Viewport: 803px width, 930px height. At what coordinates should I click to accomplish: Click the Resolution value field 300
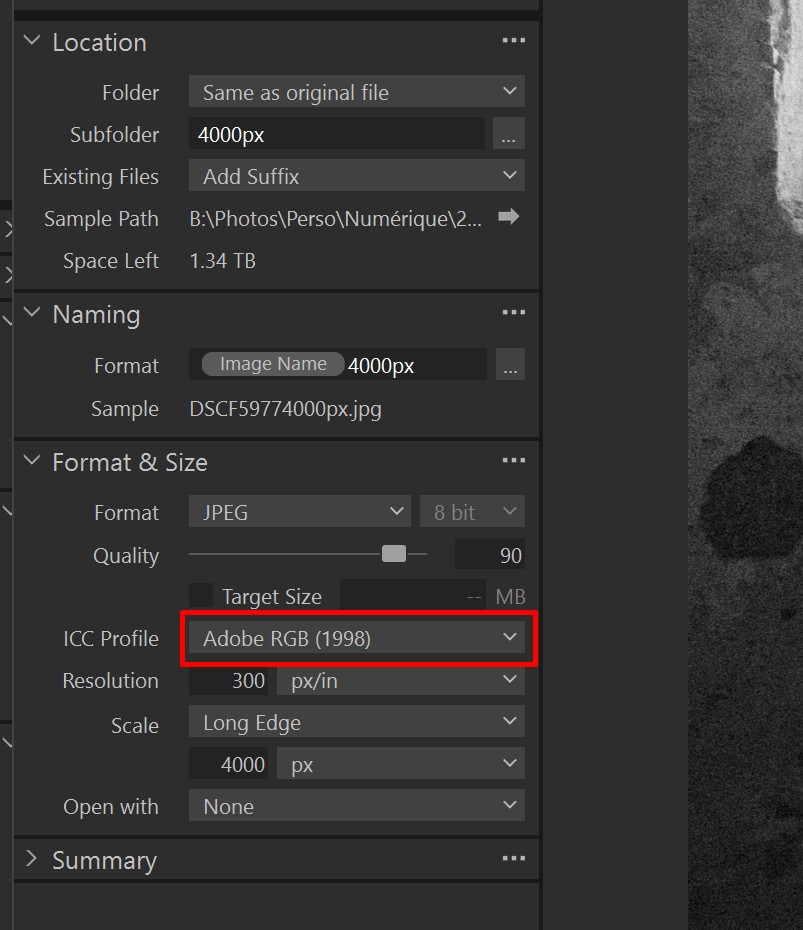(229, 680)
